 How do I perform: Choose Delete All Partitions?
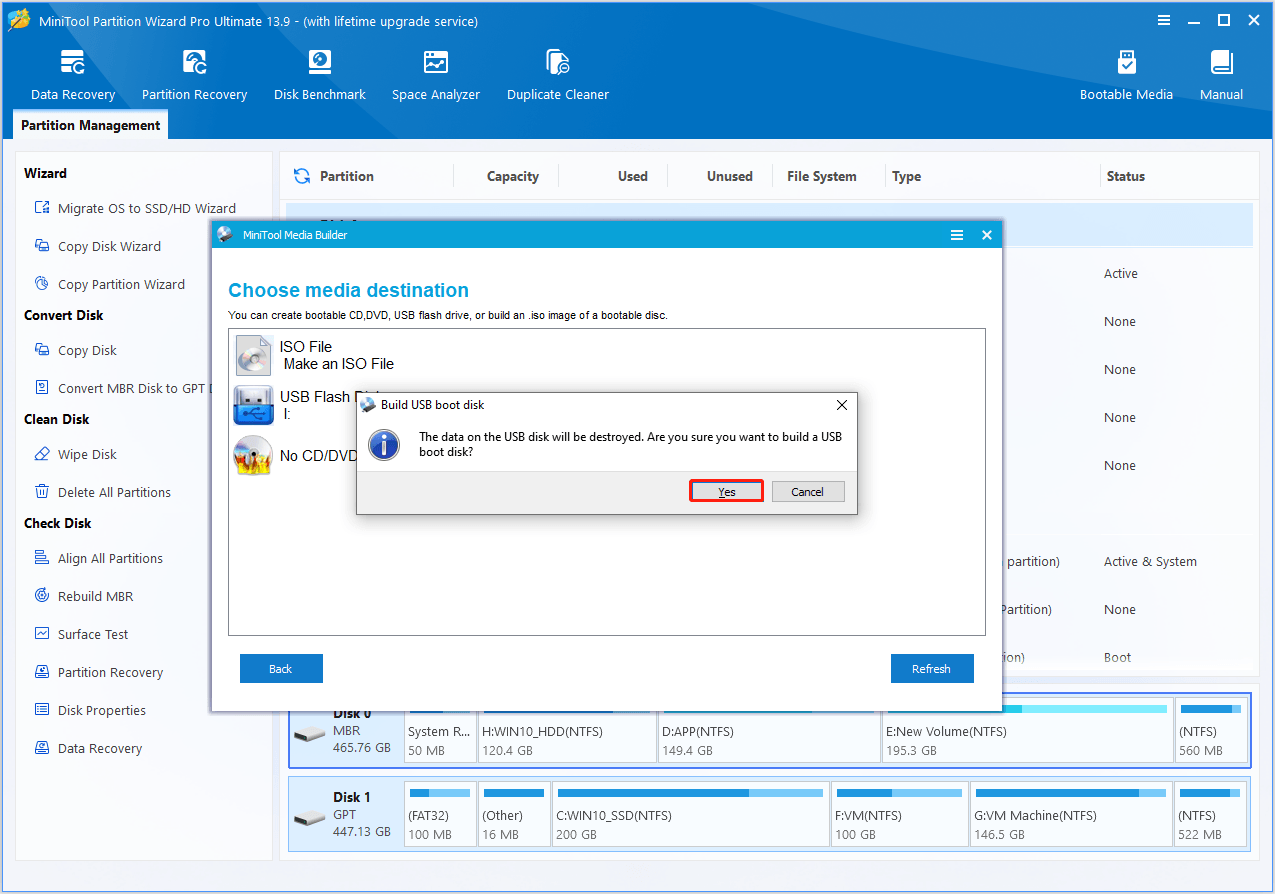[102, 492]
